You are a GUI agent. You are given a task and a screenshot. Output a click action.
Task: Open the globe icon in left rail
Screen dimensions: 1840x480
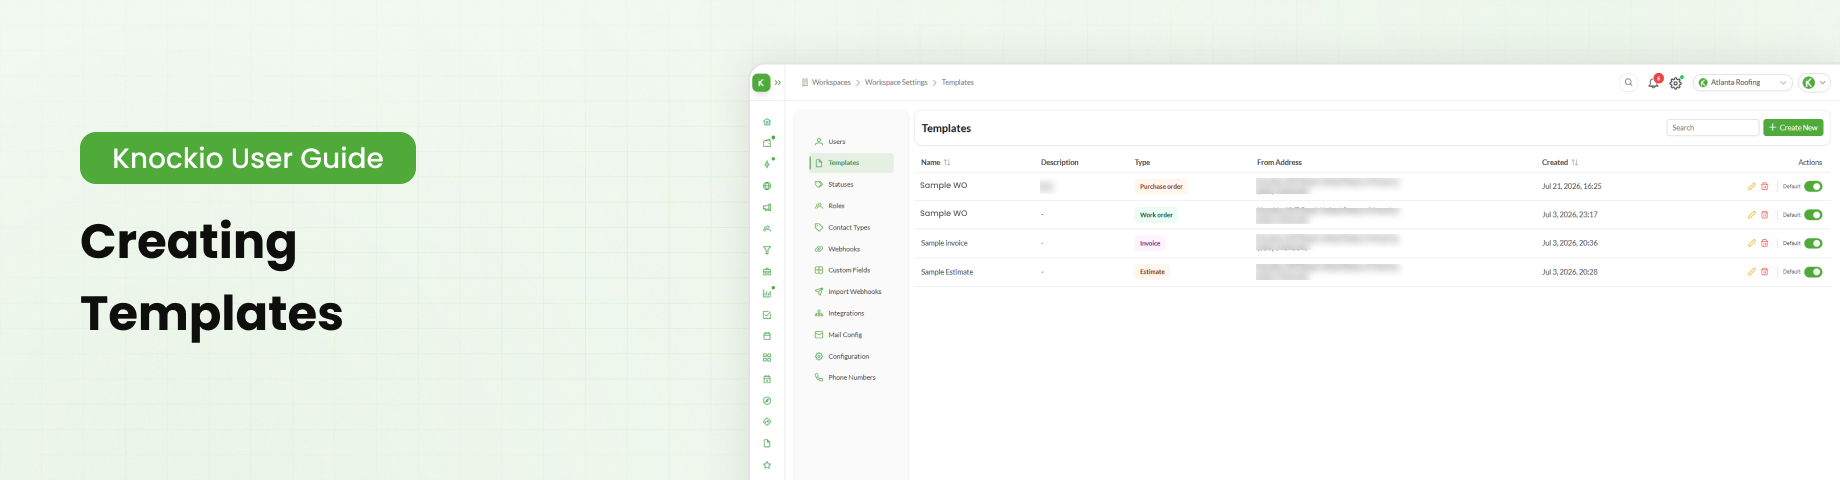(x=767, y=186)
